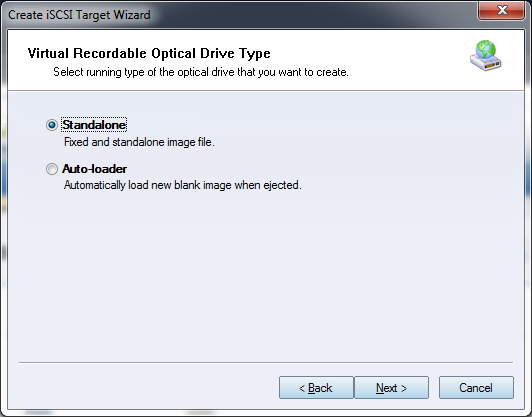Cancel the iSCSI target wizard
Viewport: 532px width, 417px height.
tap(476, 387)
